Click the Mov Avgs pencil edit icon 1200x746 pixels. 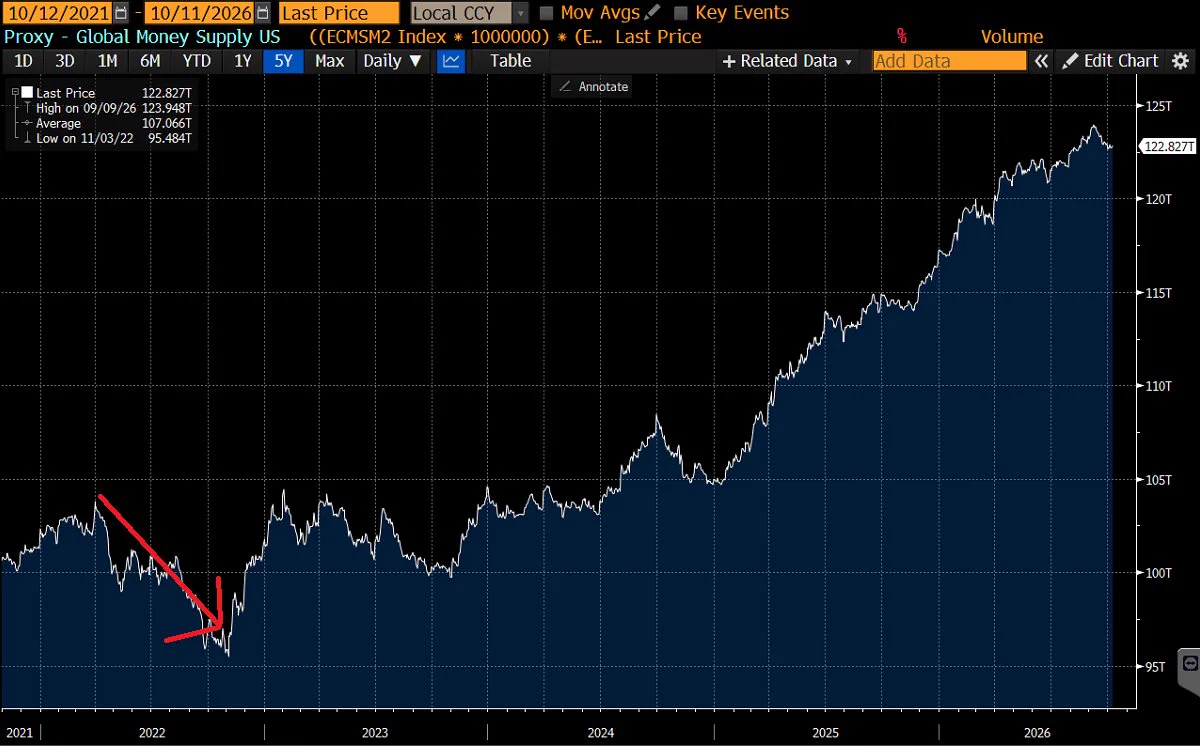(x=653, y=13)
